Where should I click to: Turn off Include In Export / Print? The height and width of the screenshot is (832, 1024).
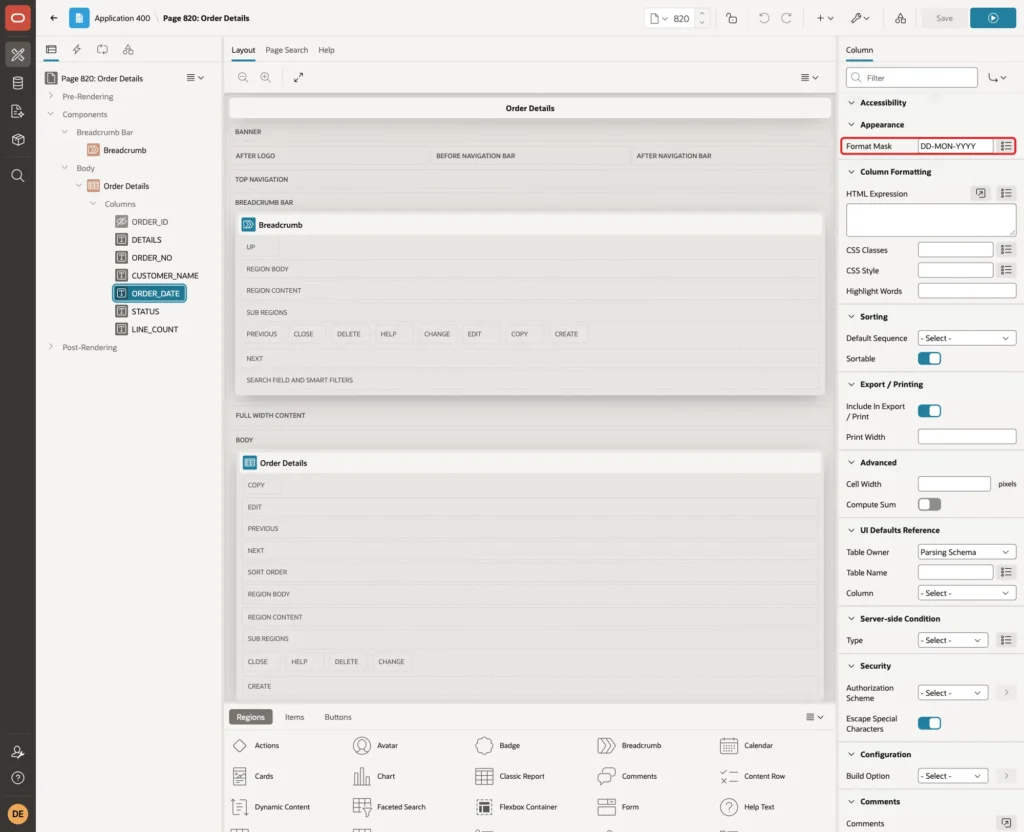929,411
